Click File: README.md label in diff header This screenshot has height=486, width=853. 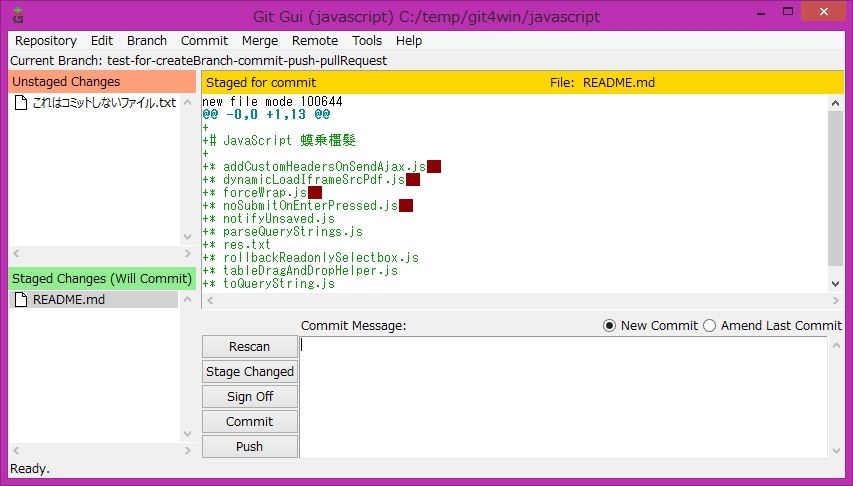(602, 83)
